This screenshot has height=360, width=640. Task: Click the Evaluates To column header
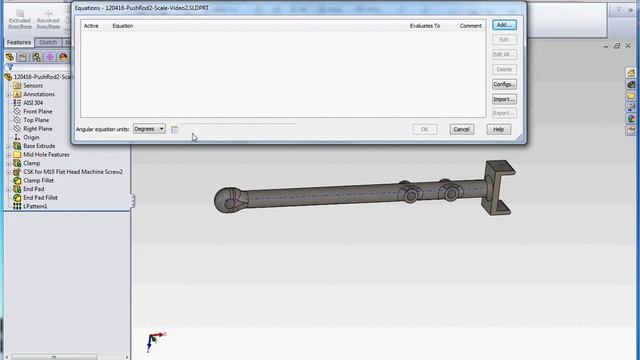tap(424, 26)
